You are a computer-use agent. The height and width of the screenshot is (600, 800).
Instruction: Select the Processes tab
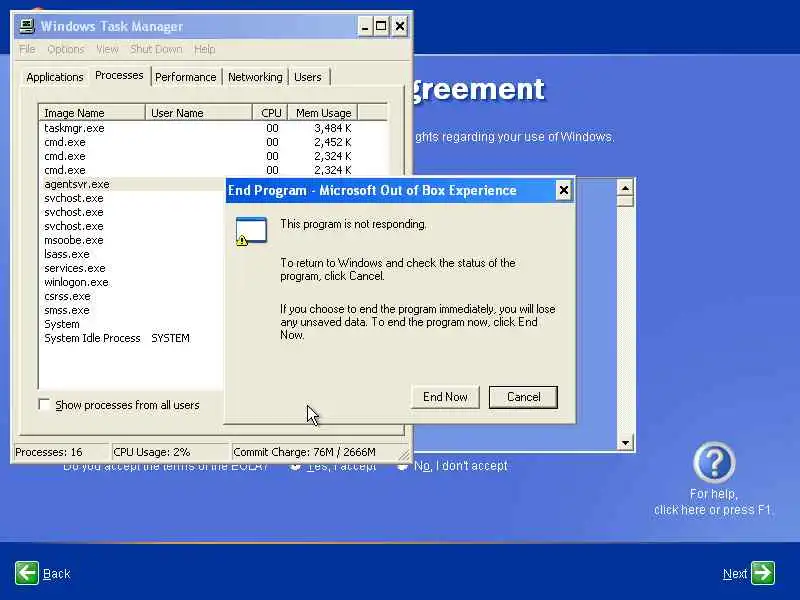pos(119,76)
